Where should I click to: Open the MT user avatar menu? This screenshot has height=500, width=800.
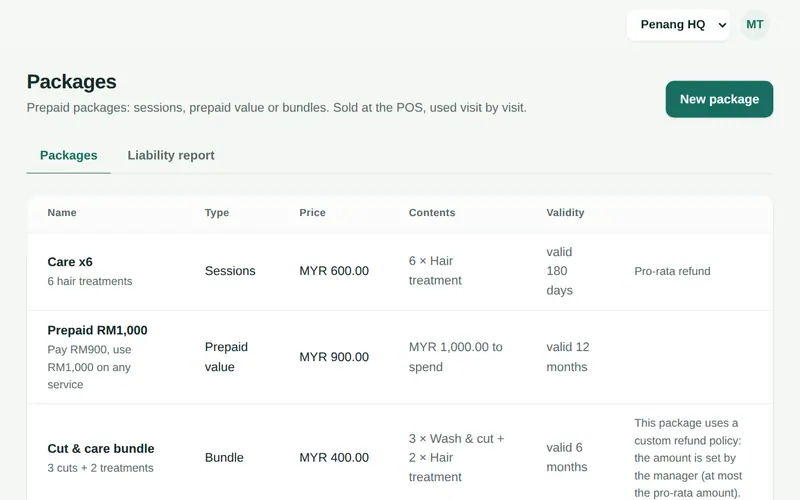755,24
